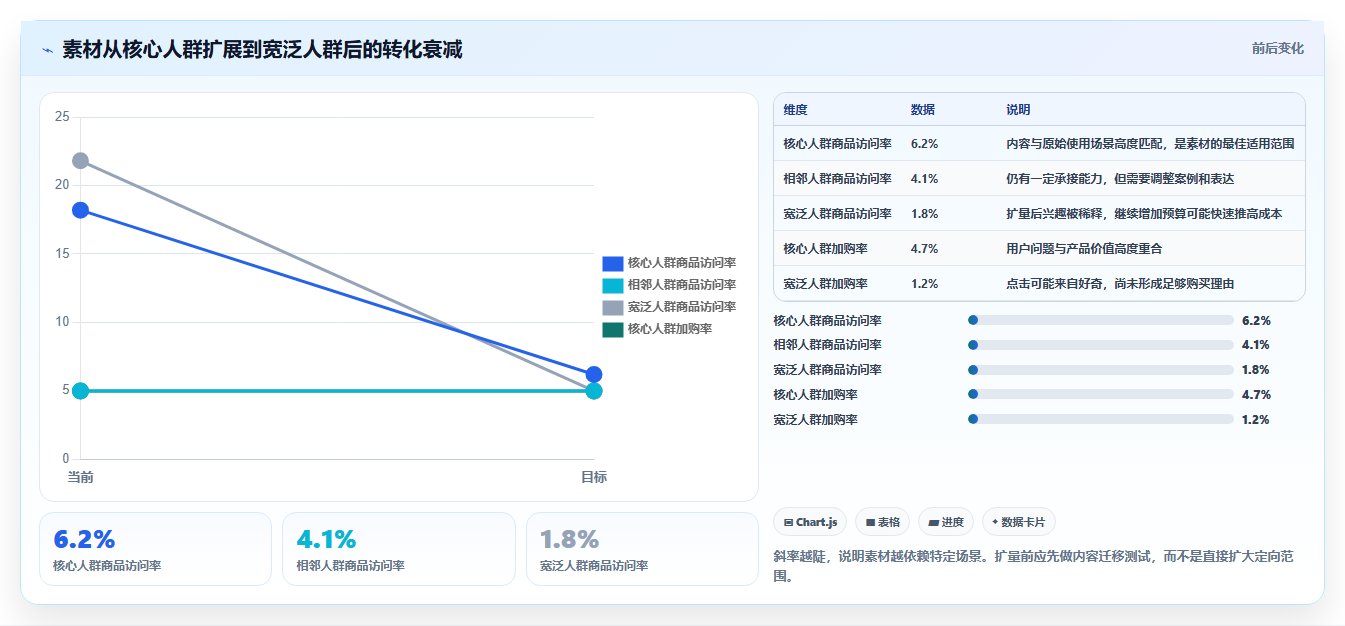This screenshot has width=1345, height=626.
Task: Click description 用户问题与产品价值高度重合
Action: 1084,248
